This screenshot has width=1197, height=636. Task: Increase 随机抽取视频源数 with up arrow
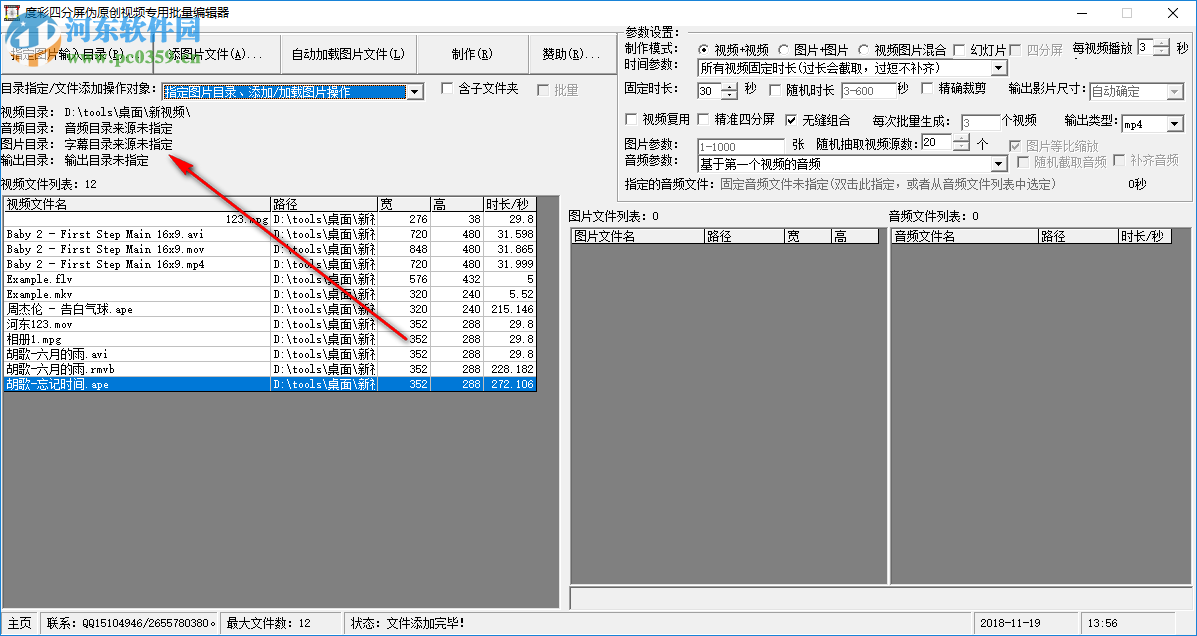(x=962, y=138)
